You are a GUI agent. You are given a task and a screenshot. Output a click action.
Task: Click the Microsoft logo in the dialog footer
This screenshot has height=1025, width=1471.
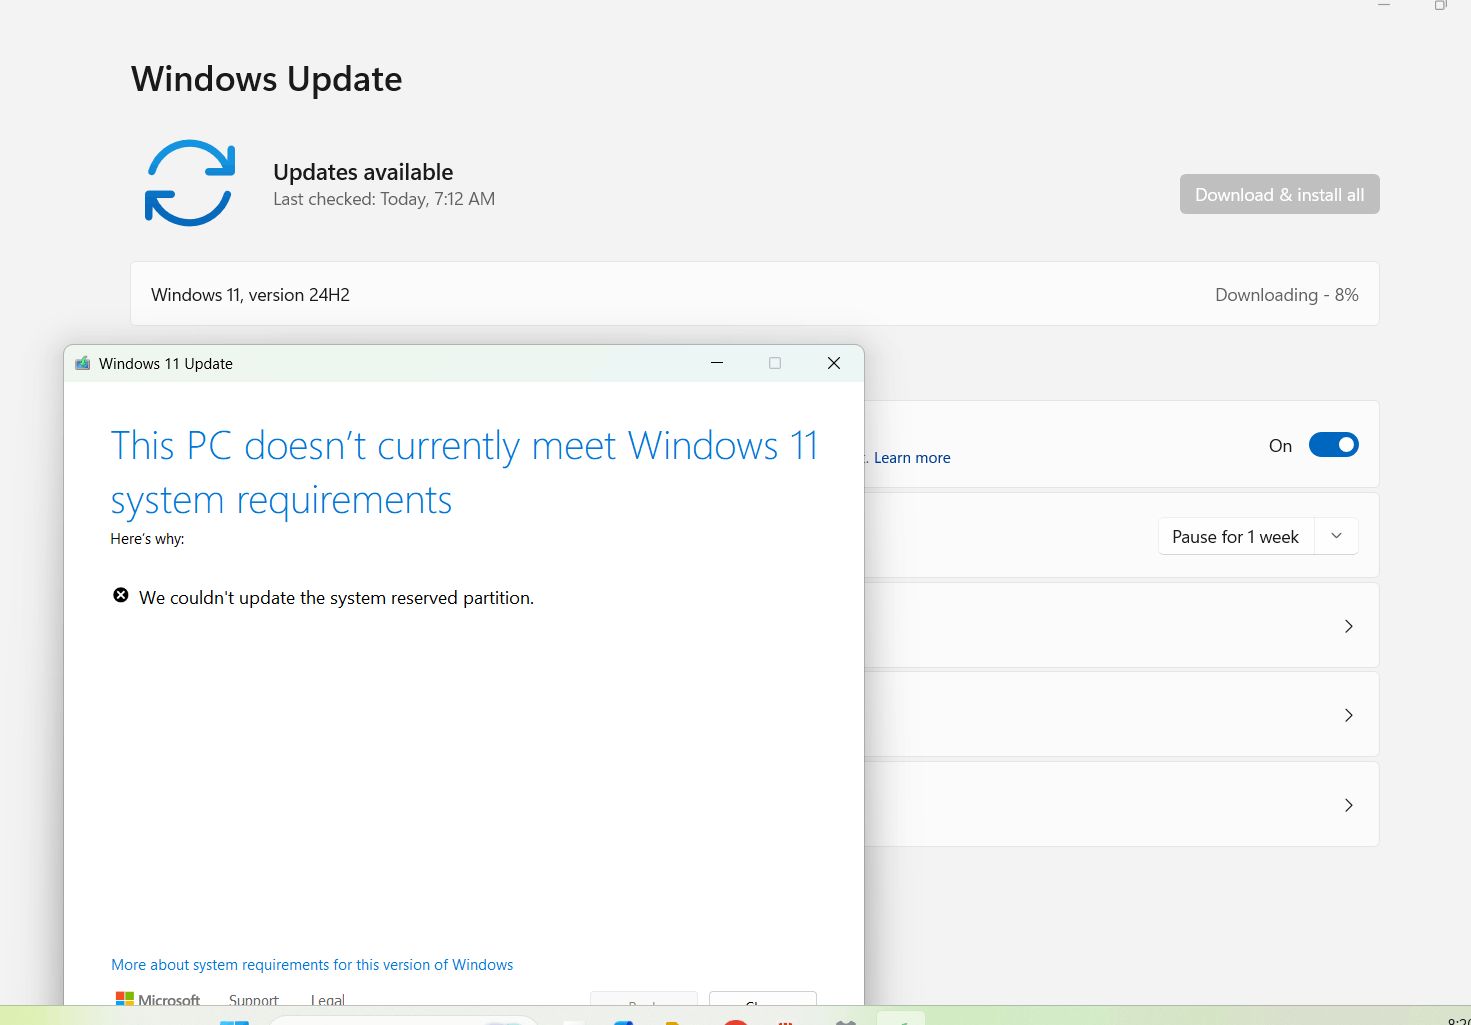pos(158,999)
